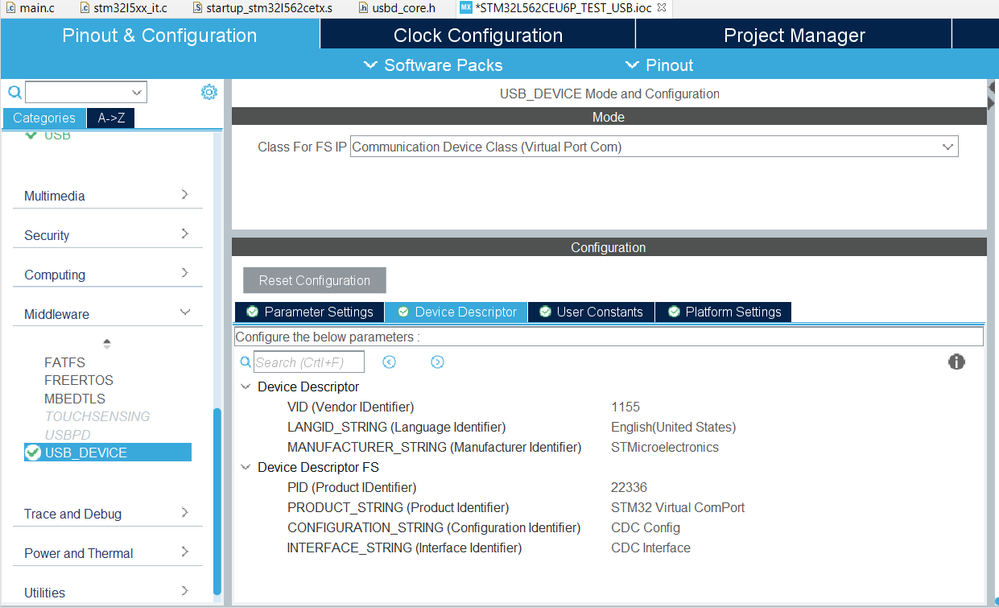Open Parameter Settings tab
This screenshot has width=999, height=608.
(310, 312)
